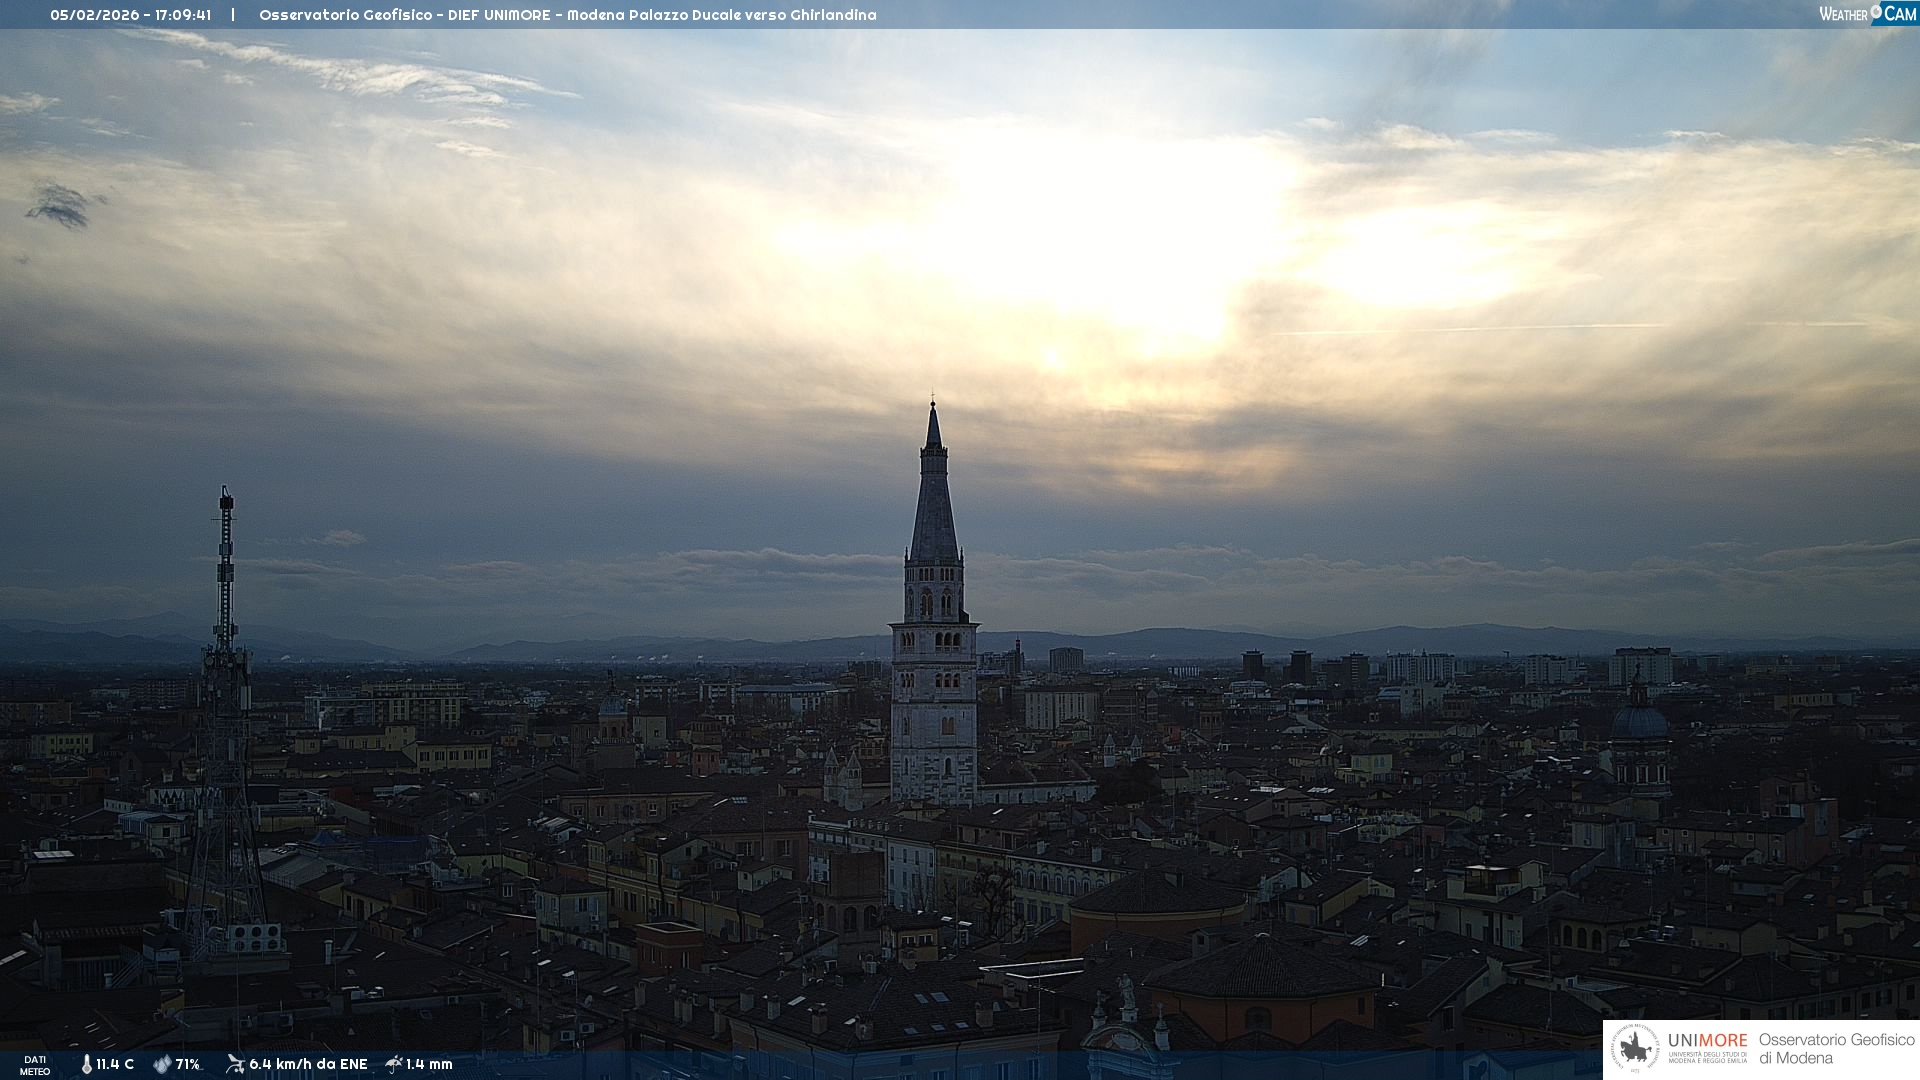The height and width of the screenshot is (1080, 1920).
Task: Click the UNIMORE text in the bottom logo
Action: [x=1707, y=1041]
